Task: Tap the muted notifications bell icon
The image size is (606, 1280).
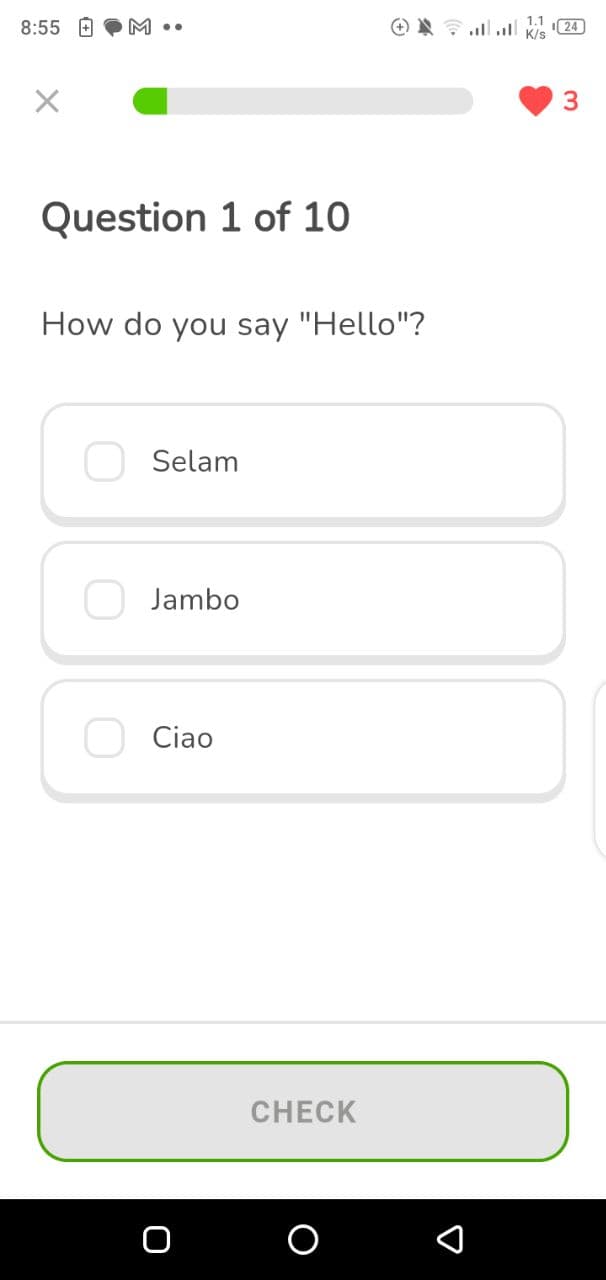Action: pos(424,27)
